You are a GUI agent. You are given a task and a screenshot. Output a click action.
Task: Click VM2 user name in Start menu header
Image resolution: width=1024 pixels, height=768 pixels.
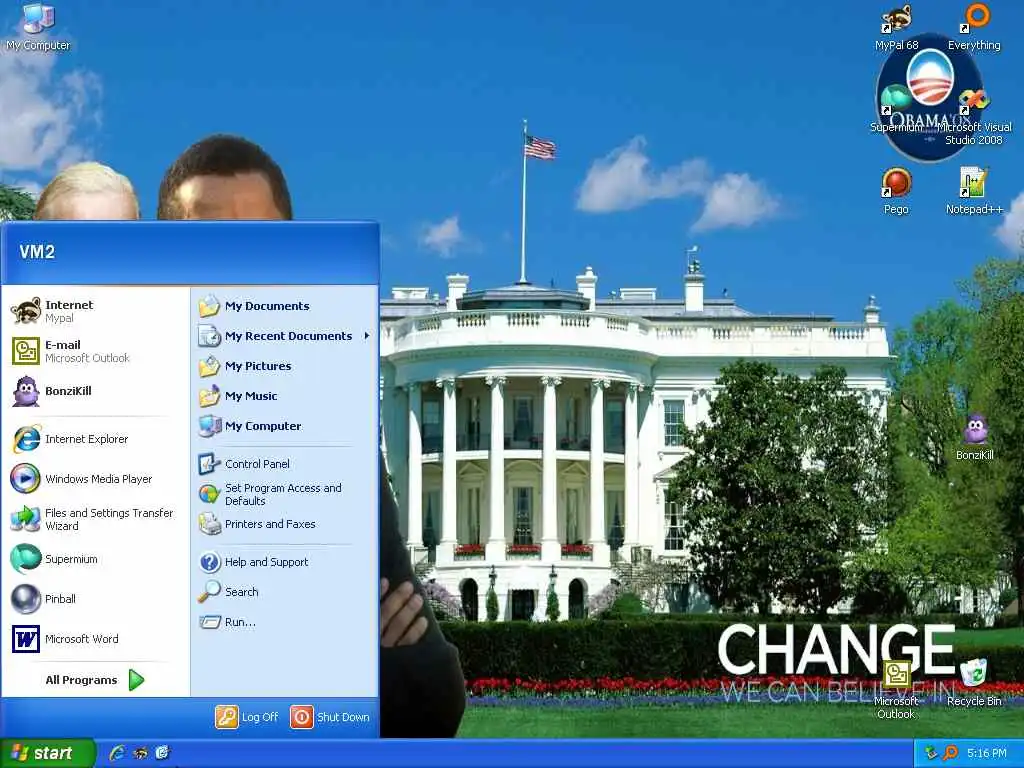37,251
